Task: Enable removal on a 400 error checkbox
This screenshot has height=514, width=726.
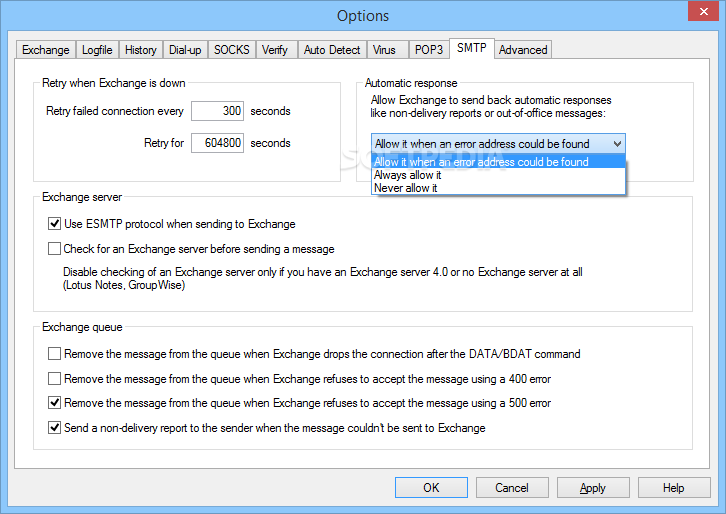Action: 54,379
